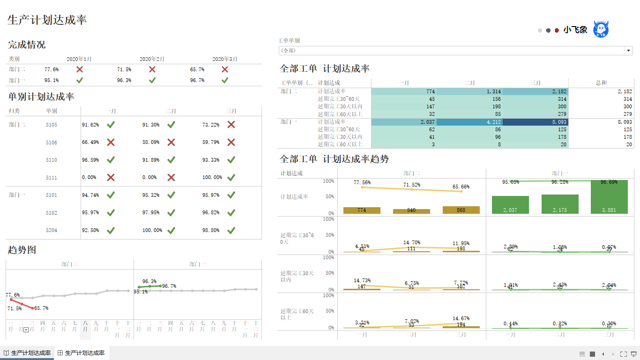Image resolution: width=640 pixels, height=360 pixels.
Task: Select the dark blue 8,093 heatmap cell
Action: 536,122
